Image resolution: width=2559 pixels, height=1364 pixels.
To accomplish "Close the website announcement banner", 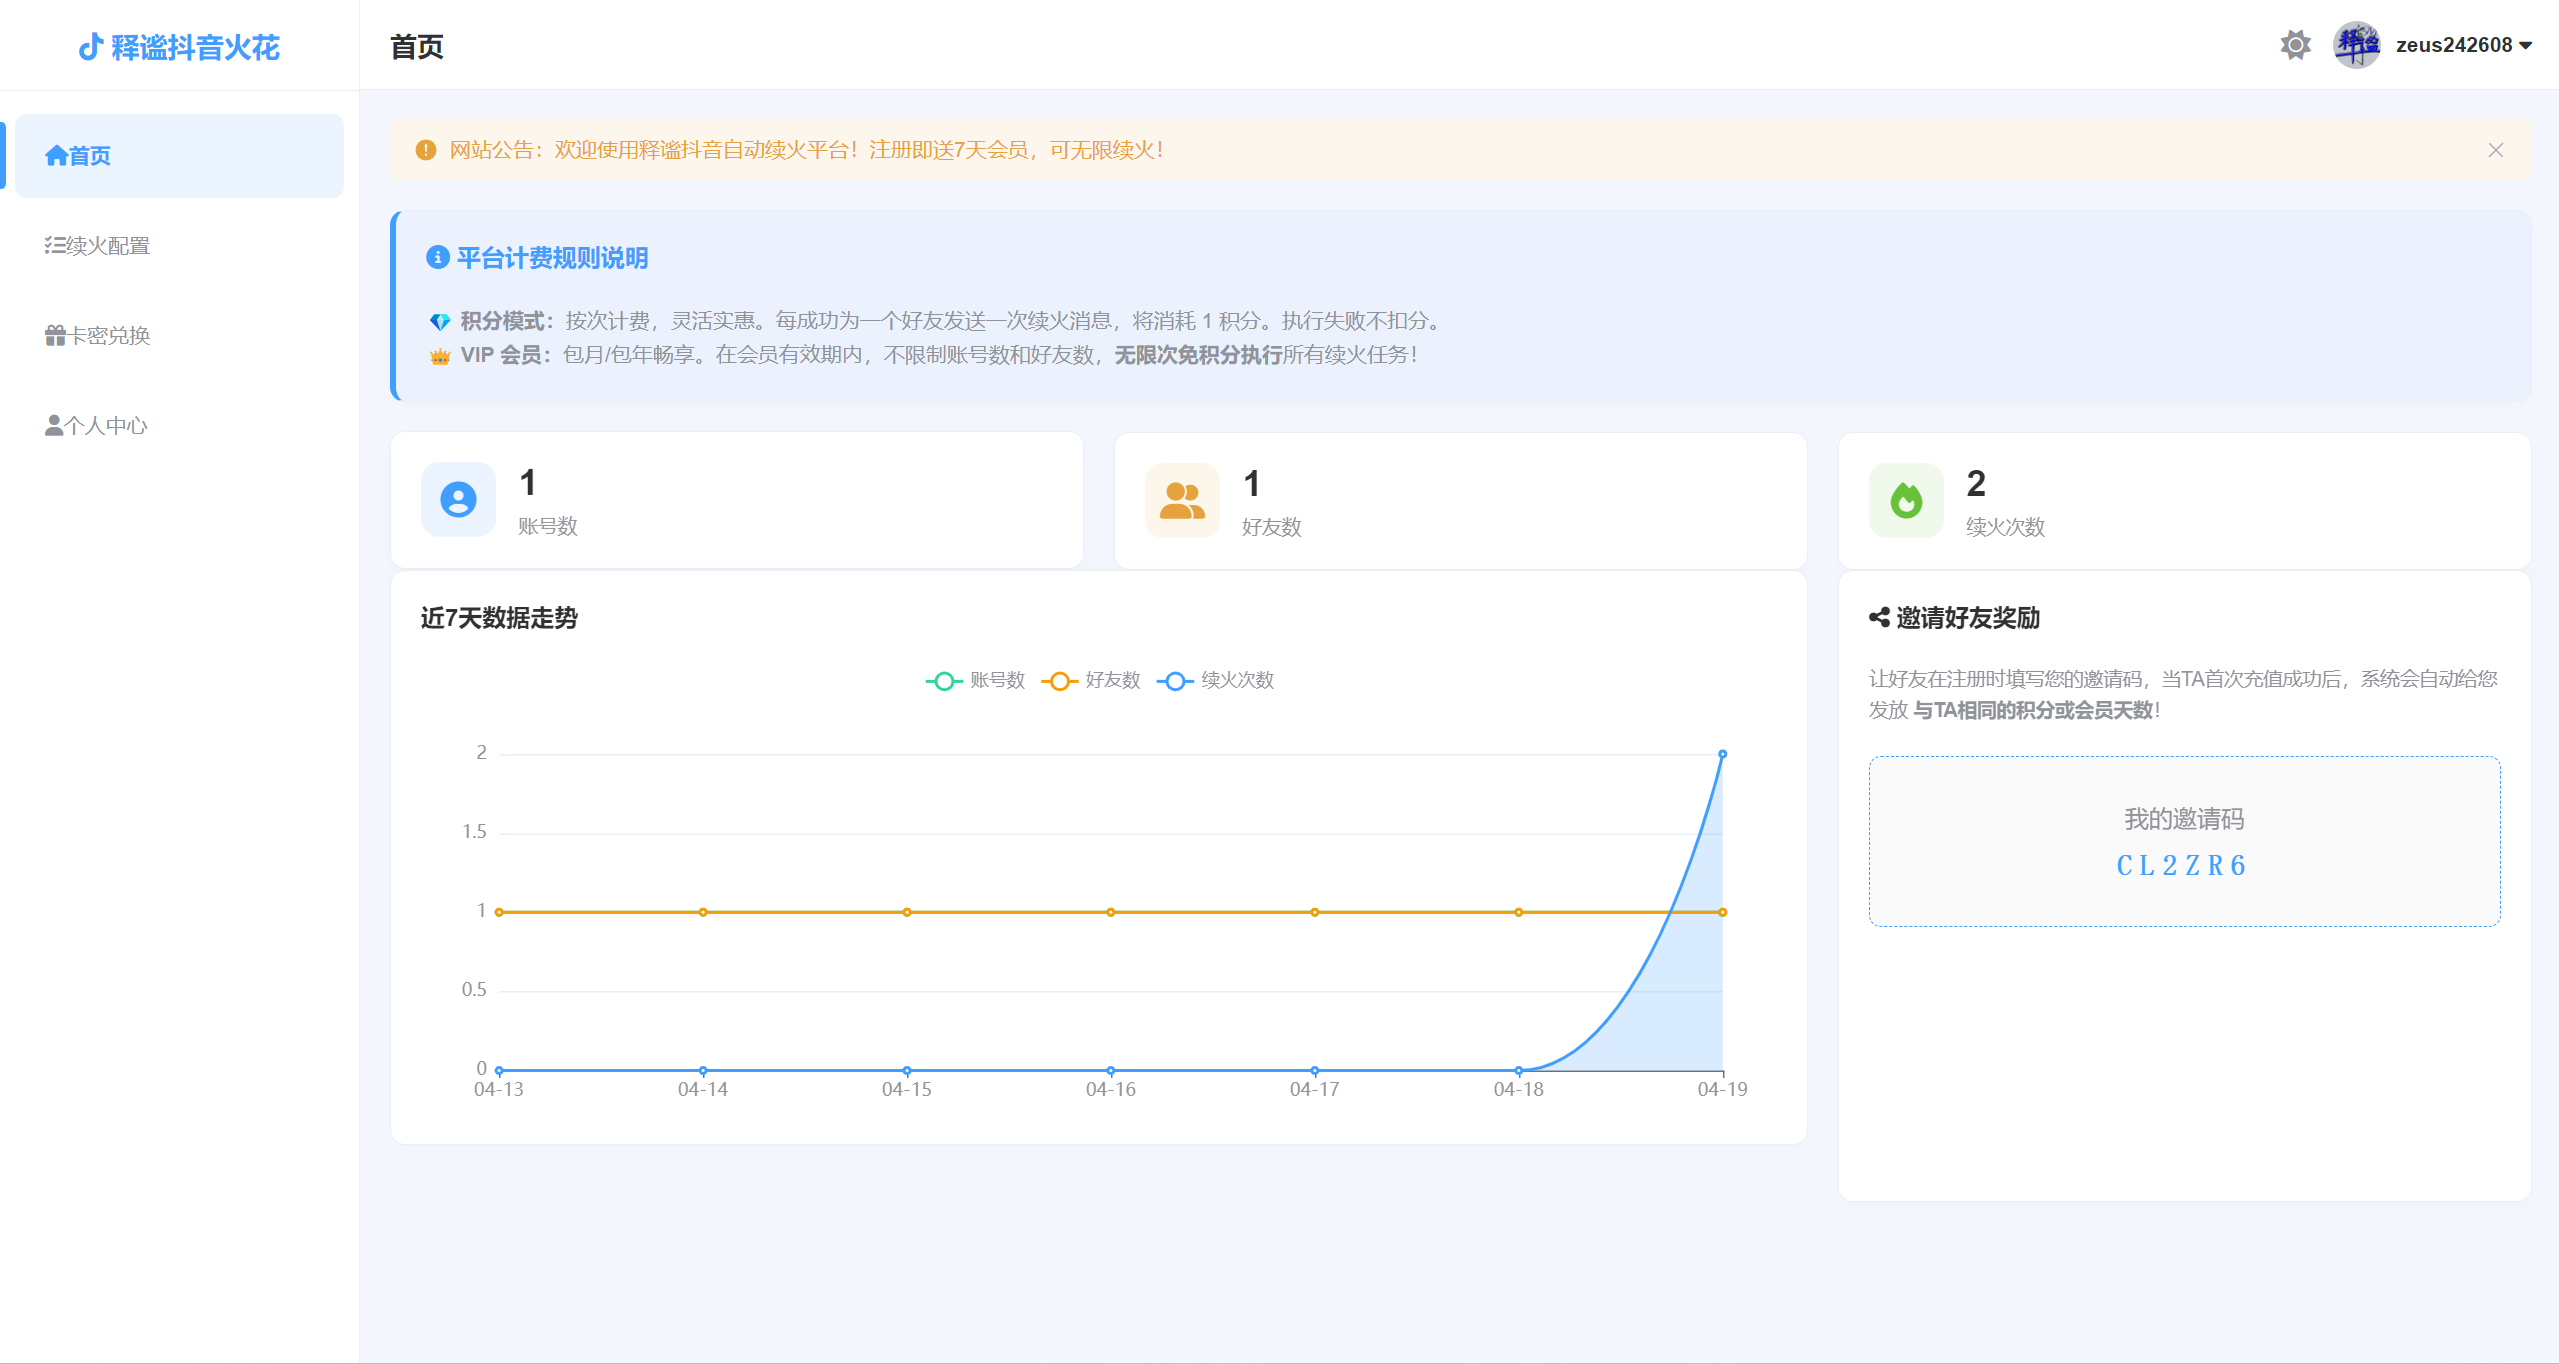I will (x=2495, y=150).
